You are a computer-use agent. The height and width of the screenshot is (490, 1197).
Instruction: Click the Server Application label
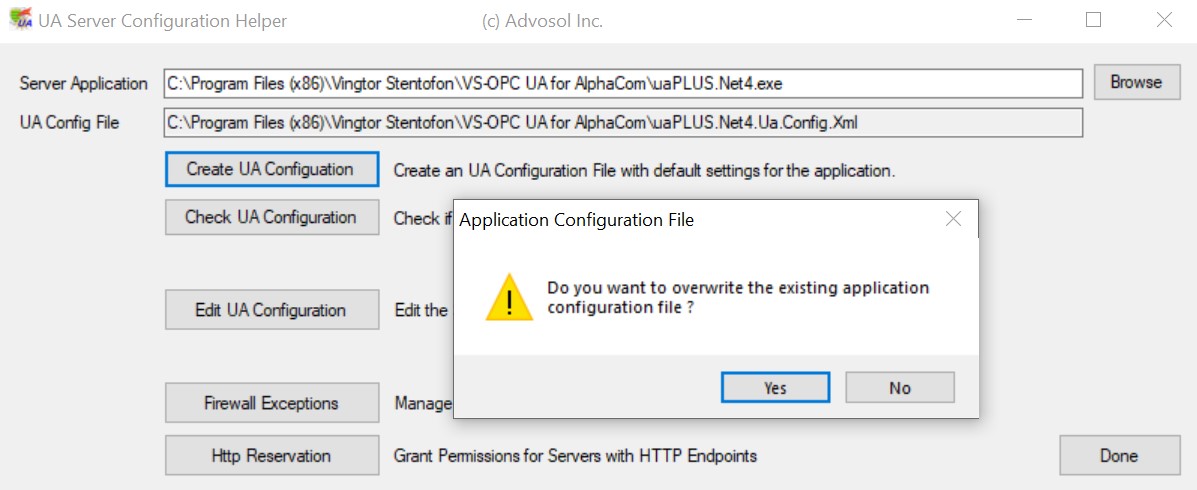(84, 84)
